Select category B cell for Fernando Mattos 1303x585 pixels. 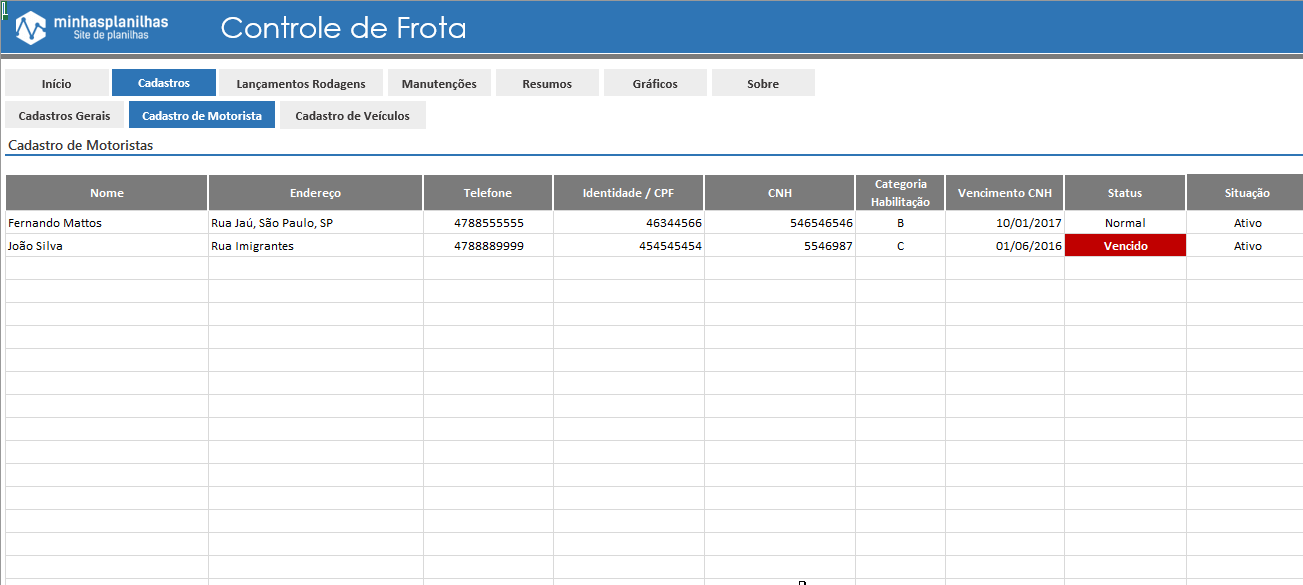(900, 222)
